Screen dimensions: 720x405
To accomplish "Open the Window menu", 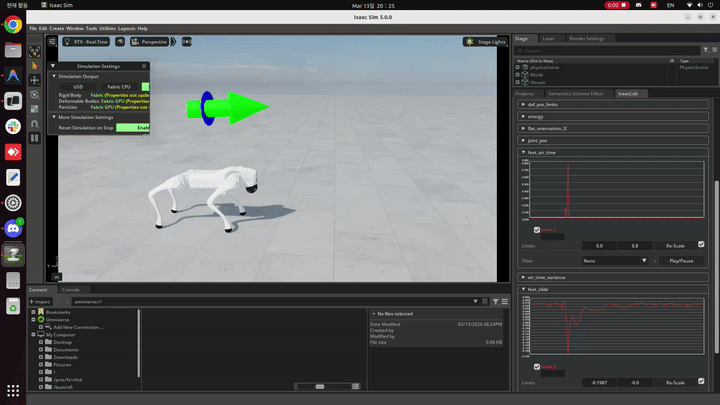I will (x=75, y=28).
